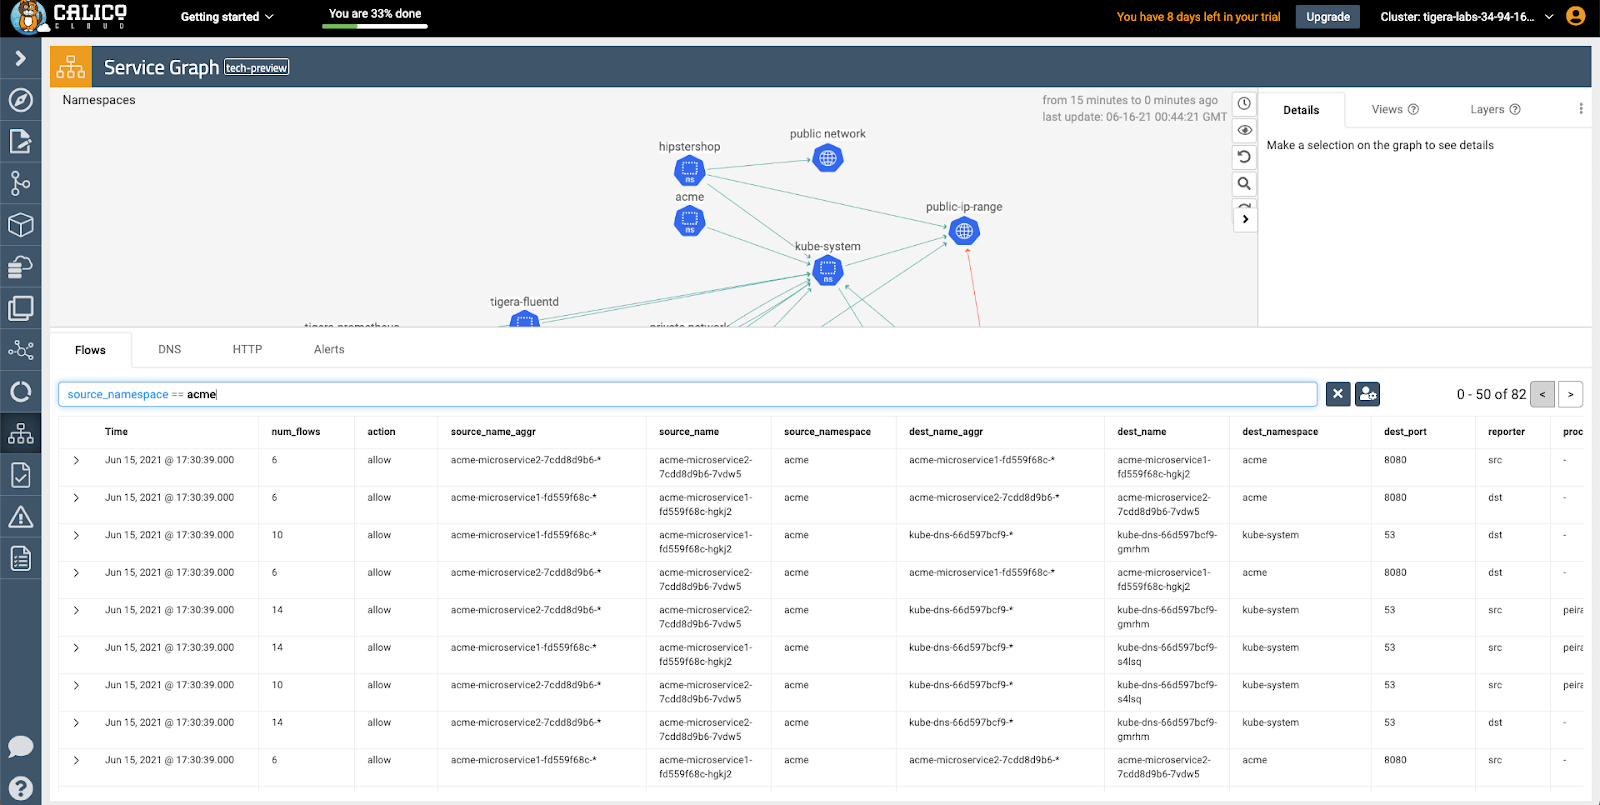Click the source_namespace column header
Image resolution: width=1600 pixels, height=805 pixels.
(827, 432)
